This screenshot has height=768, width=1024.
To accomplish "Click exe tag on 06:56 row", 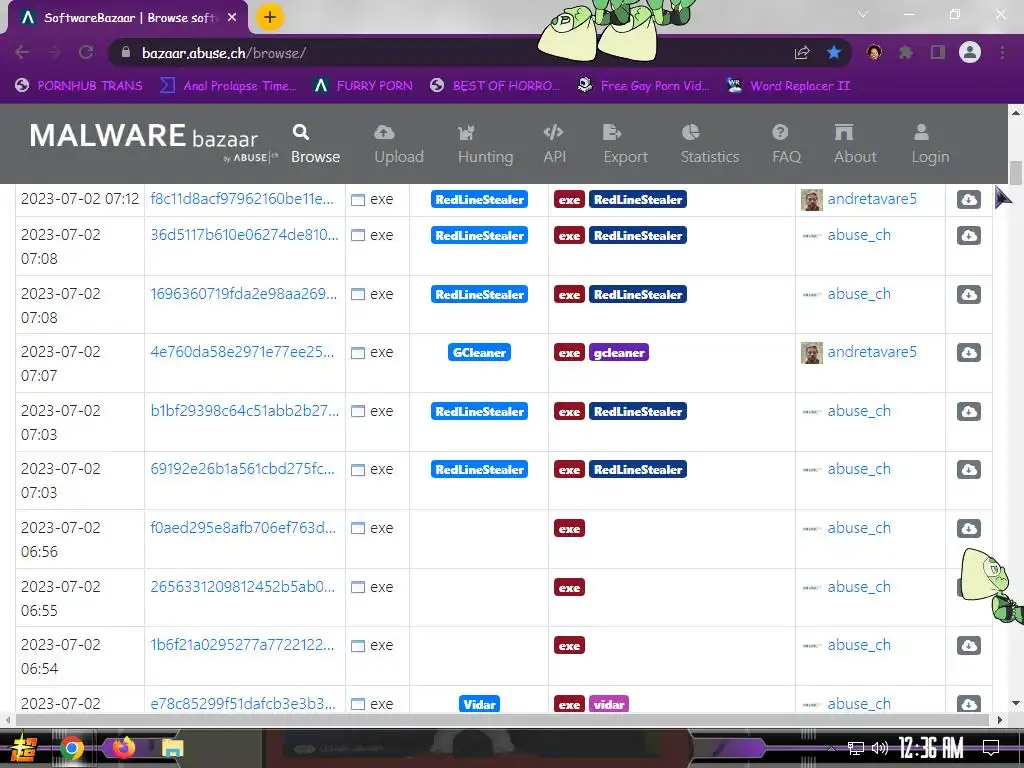I will (x=569, y=528).
